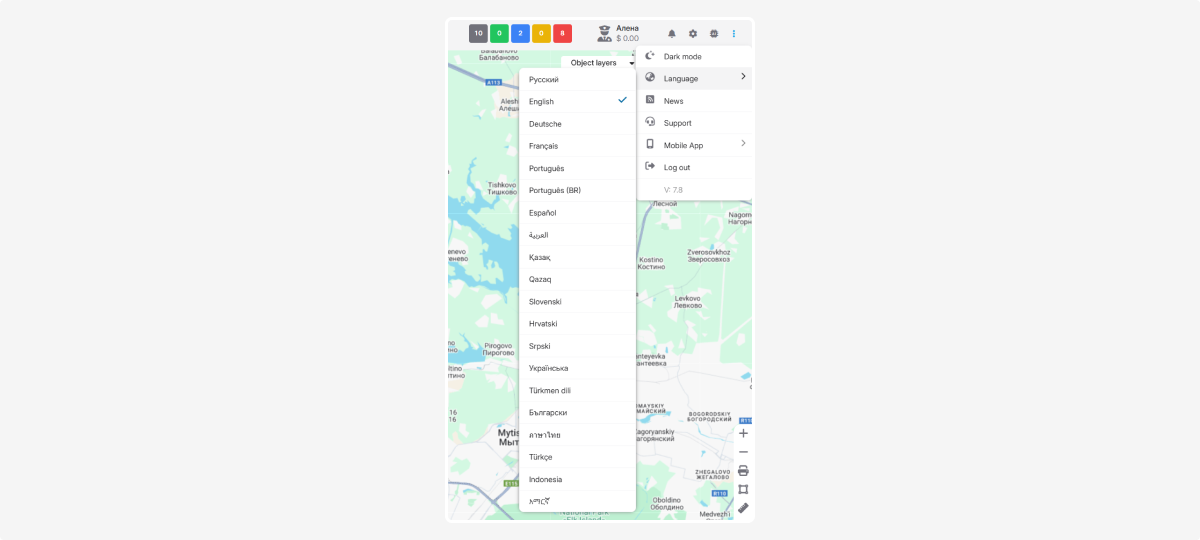1200x540 pixels.
Task: Click the red status counter showing 8
Action: pos(562,34)
